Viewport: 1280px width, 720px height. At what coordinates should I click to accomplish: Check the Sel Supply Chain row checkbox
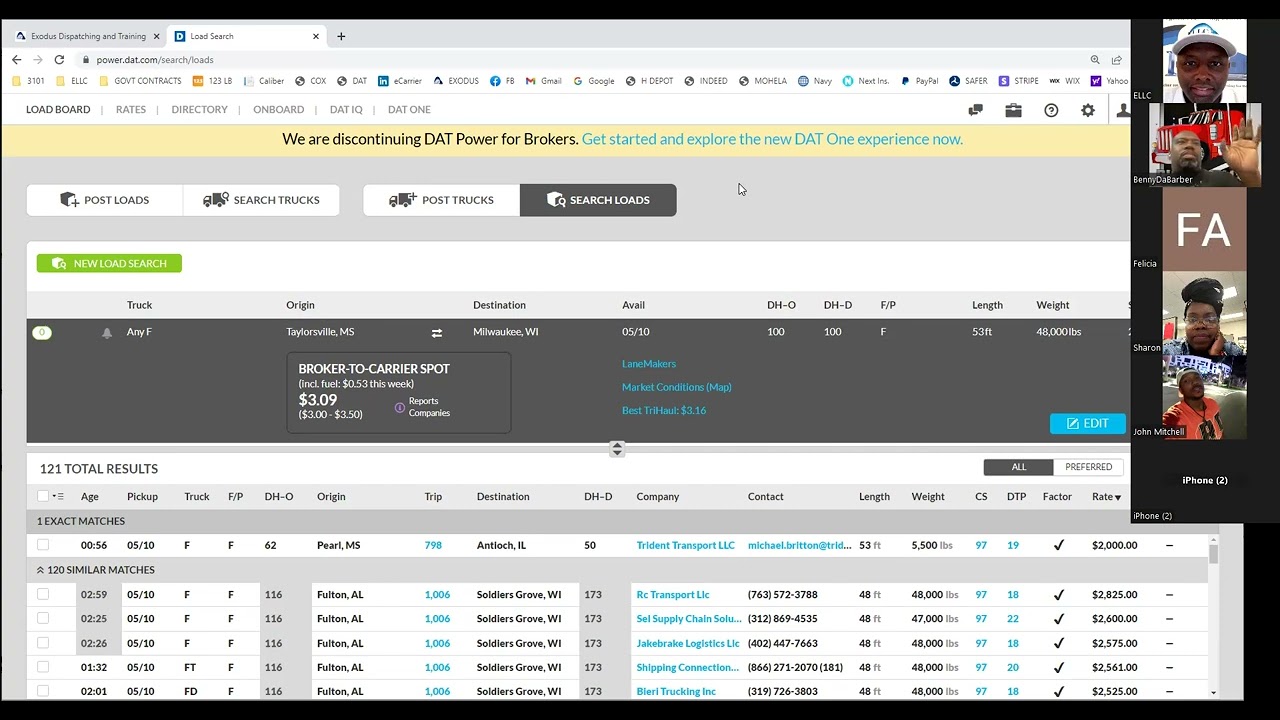tap(43, 618)
